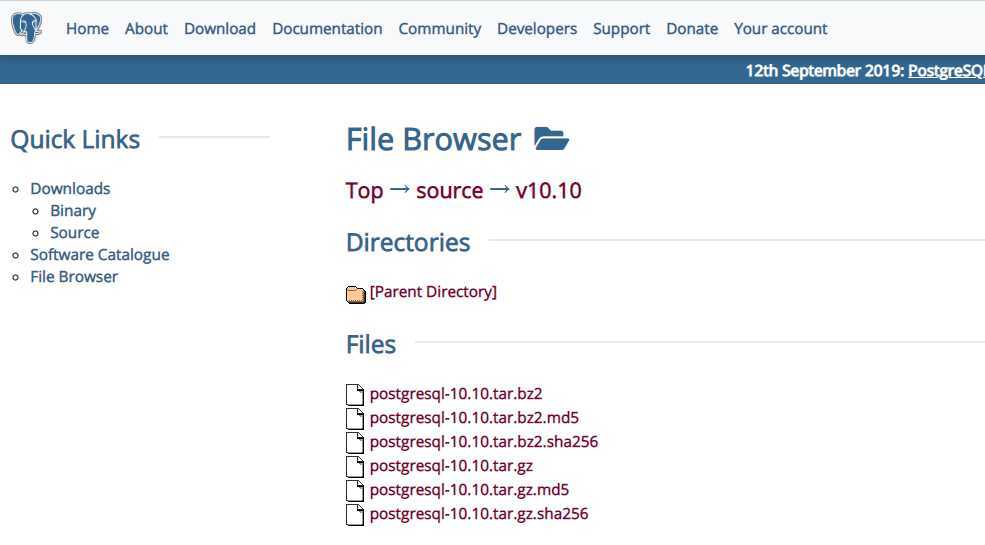The width and height of the screenshot is (985, 545).
Task: Open the PostgreSQL news link in the banner
Action: click(946, 70)
